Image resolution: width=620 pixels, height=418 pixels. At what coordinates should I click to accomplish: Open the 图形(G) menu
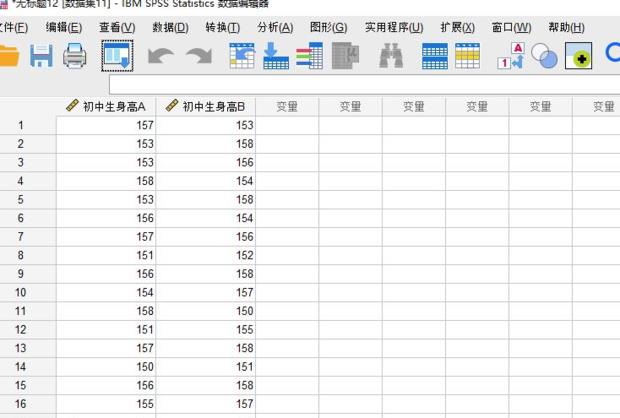(x=328, y=27)
